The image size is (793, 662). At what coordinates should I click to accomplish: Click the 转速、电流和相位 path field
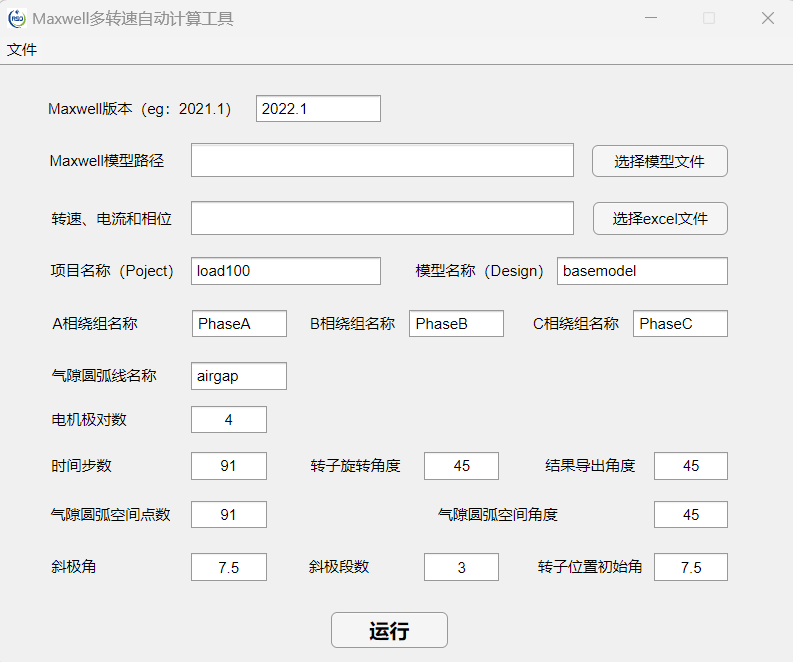(x=382, y=218)
